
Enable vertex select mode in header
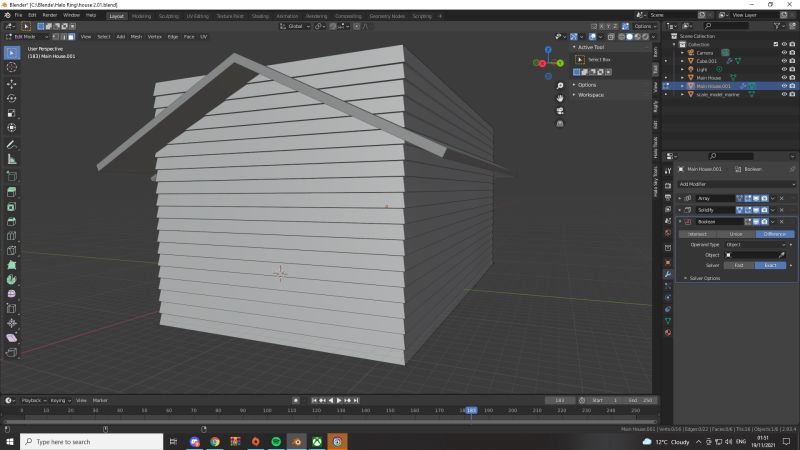[x=56, y=37]
